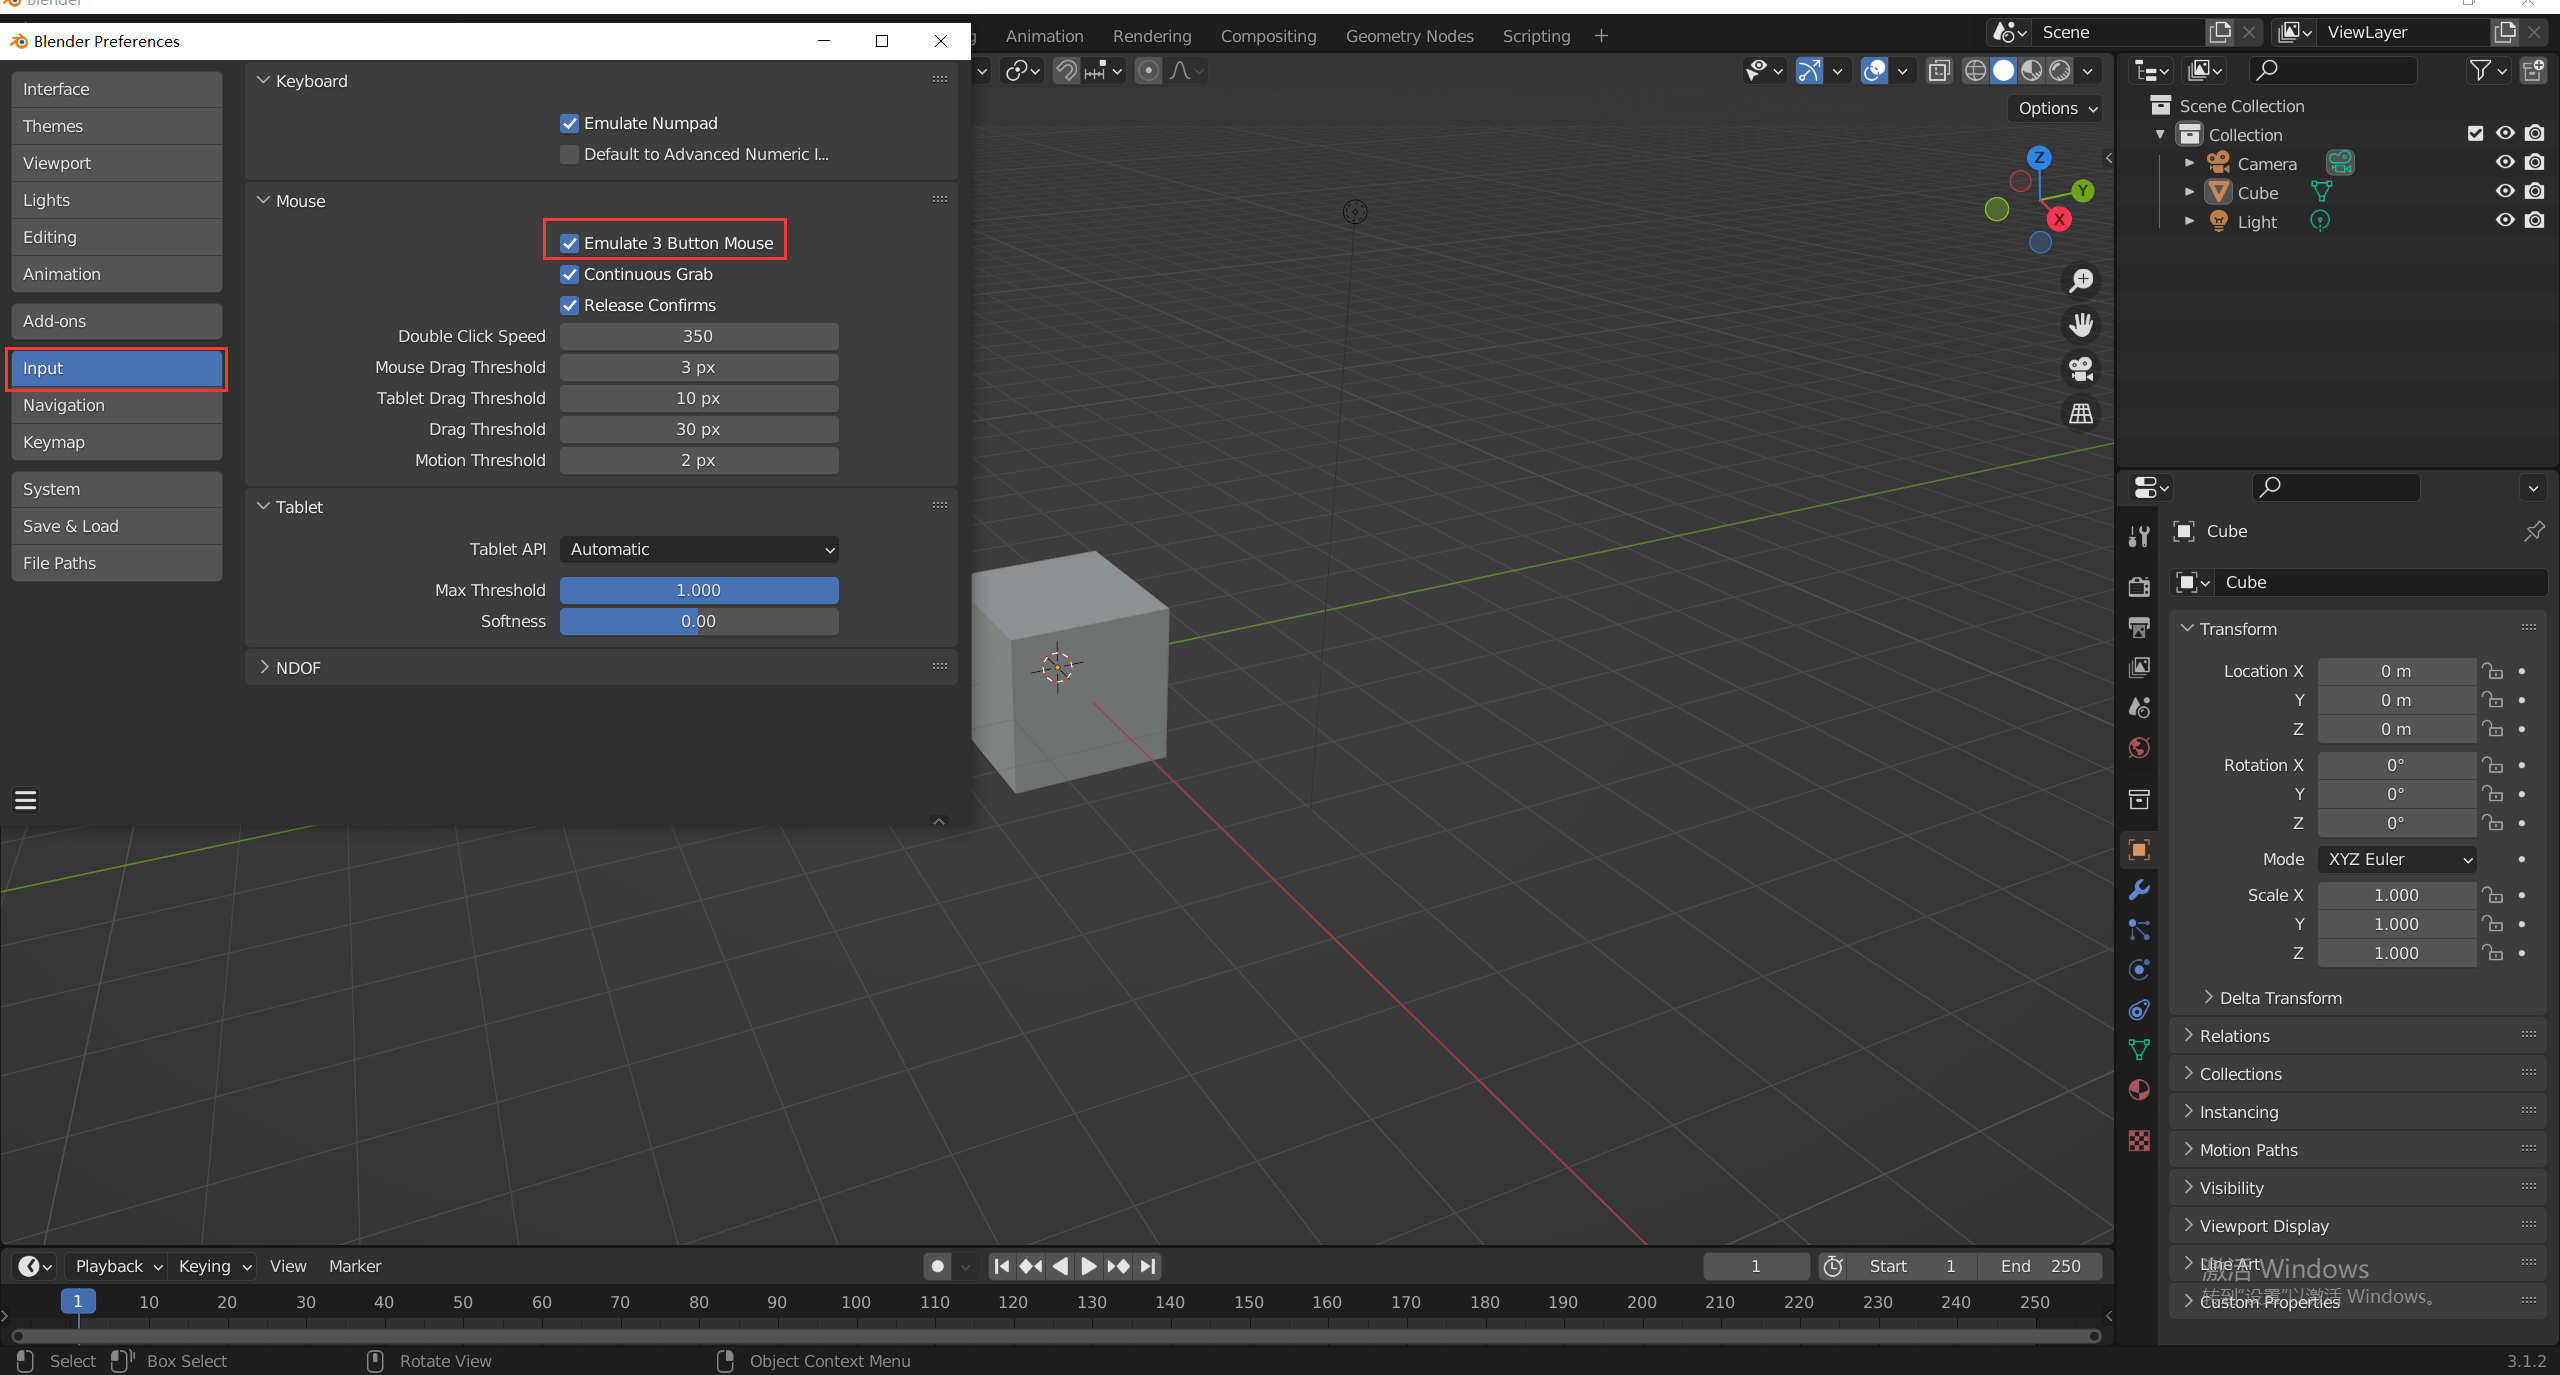The image size is (2560, 1375).
Task: Uncheck Emulate Numpad checkbox
Action: (x=569, y=123)
